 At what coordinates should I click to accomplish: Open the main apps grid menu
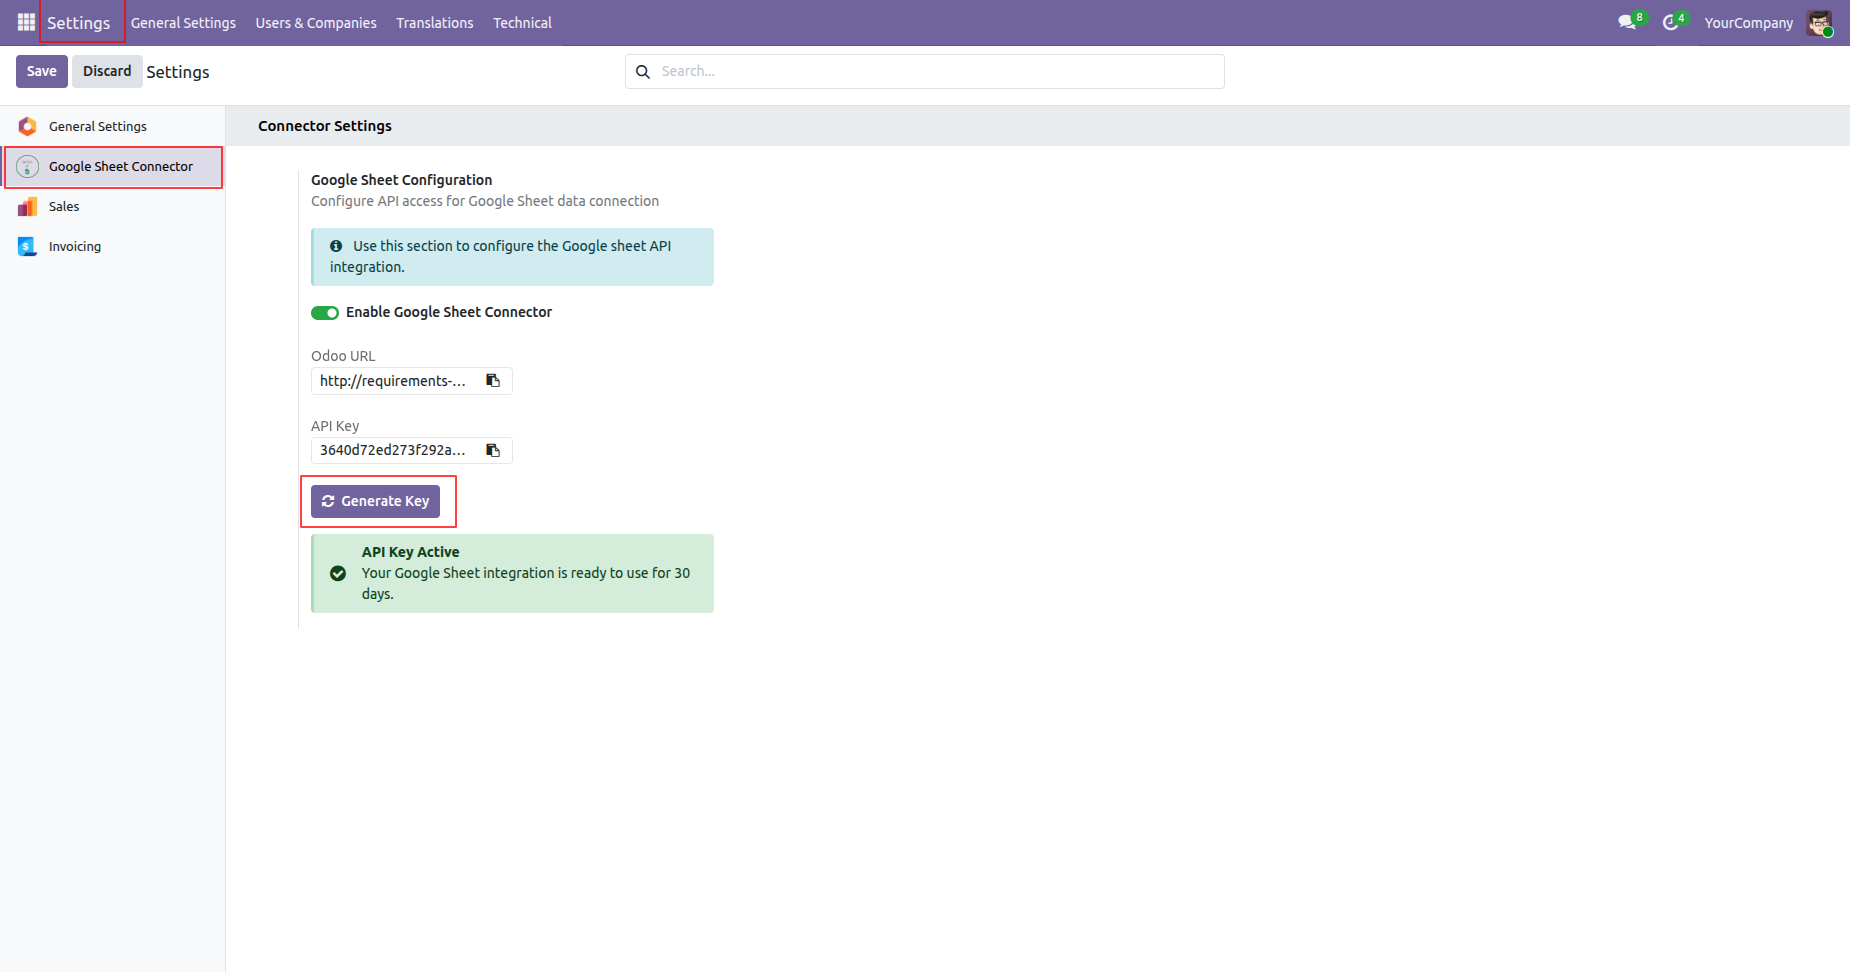click(26, 22)
